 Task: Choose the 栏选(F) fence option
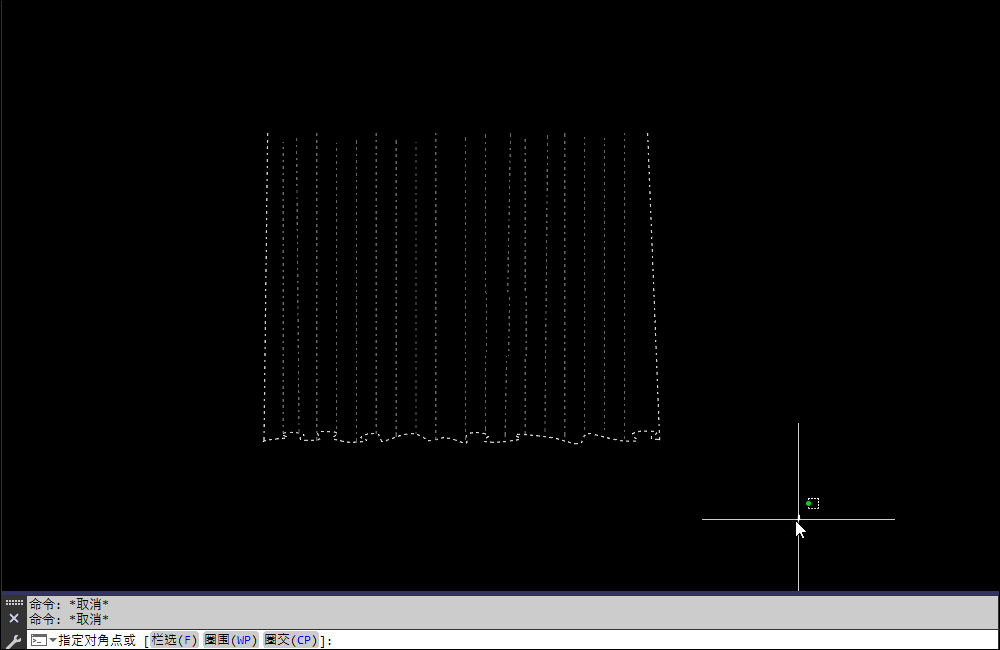click(x=174, y=640)
